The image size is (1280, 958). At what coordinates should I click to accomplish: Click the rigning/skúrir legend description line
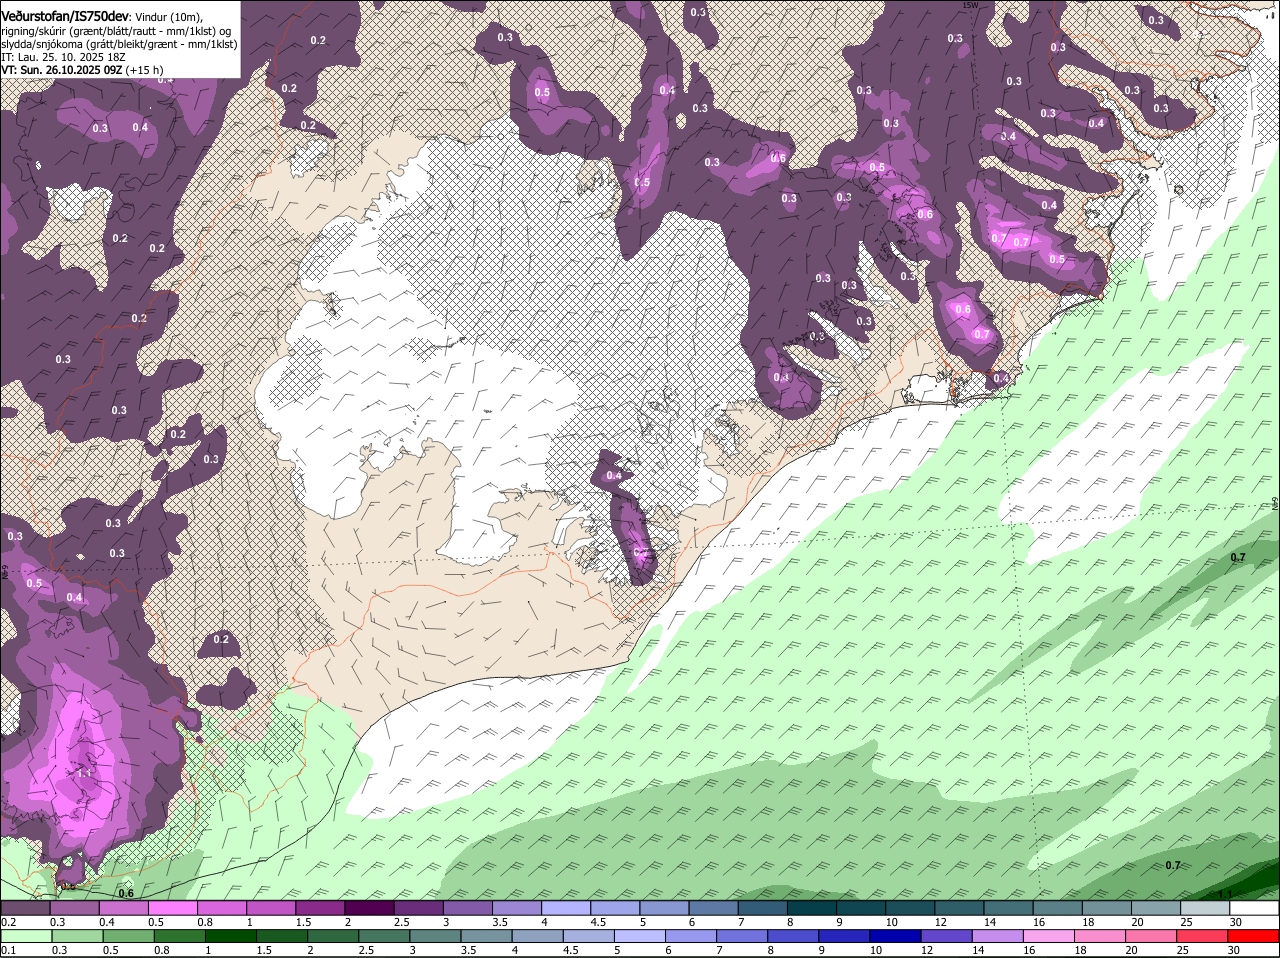tap(115, 31)
